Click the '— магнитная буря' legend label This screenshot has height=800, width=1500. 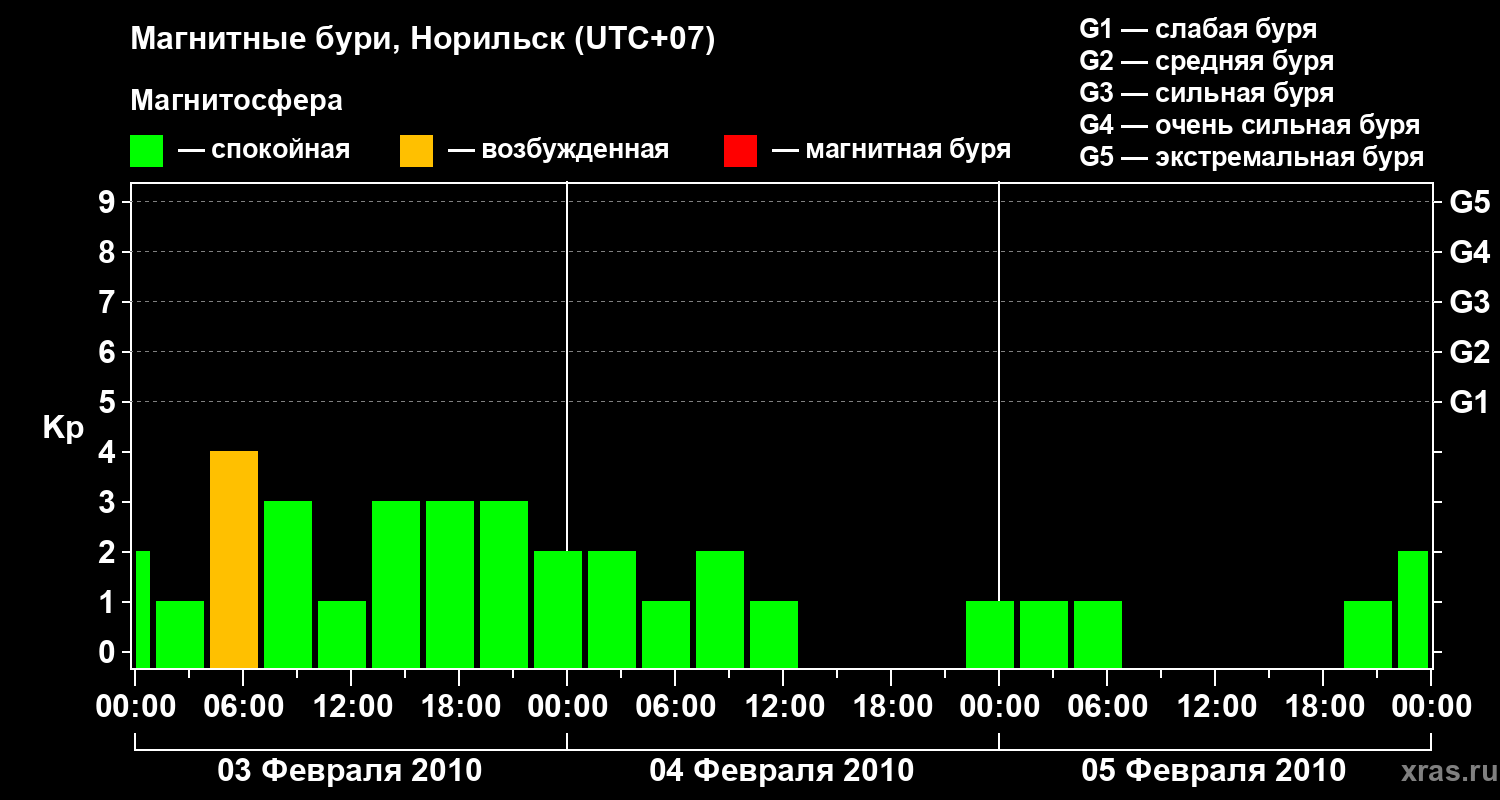click(891, 150)
